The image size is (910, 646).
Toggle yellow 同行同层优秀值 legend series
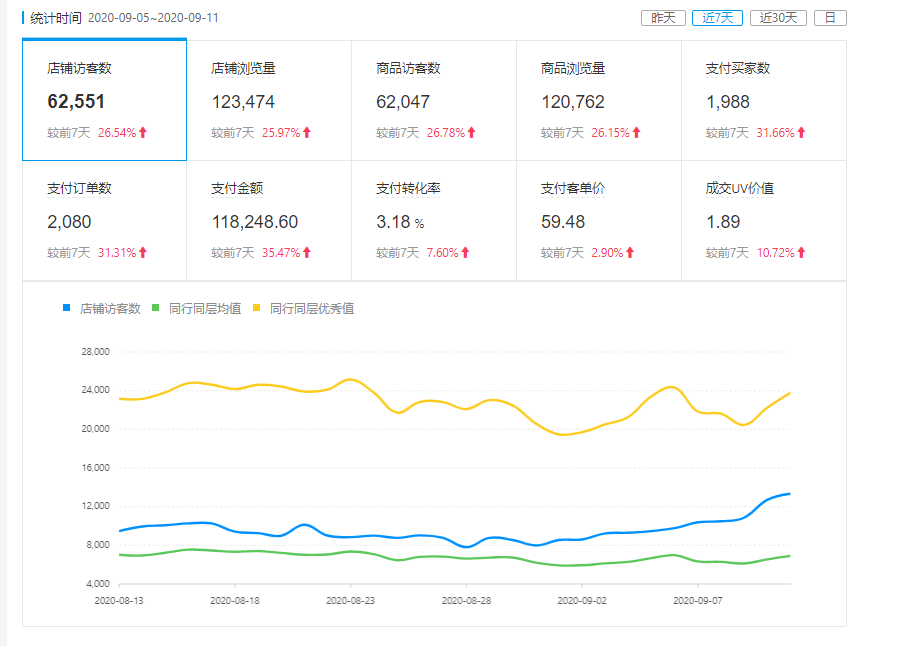point(304,308)
